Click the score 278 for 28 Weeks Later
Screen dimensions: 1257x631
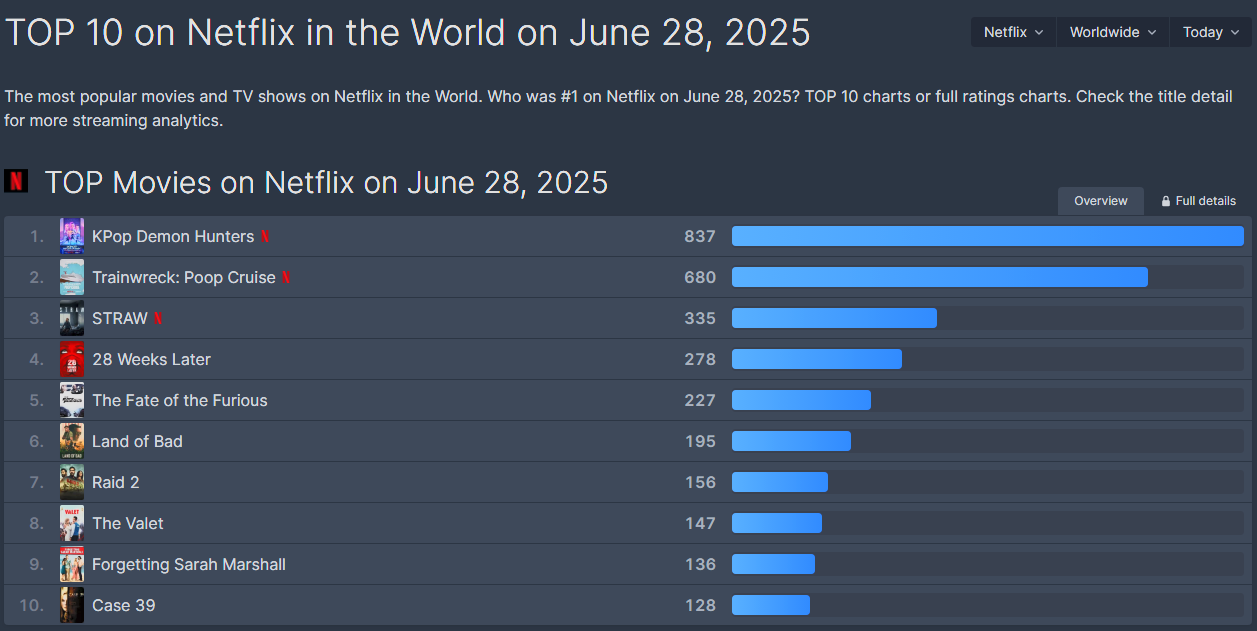click(700, 359)
